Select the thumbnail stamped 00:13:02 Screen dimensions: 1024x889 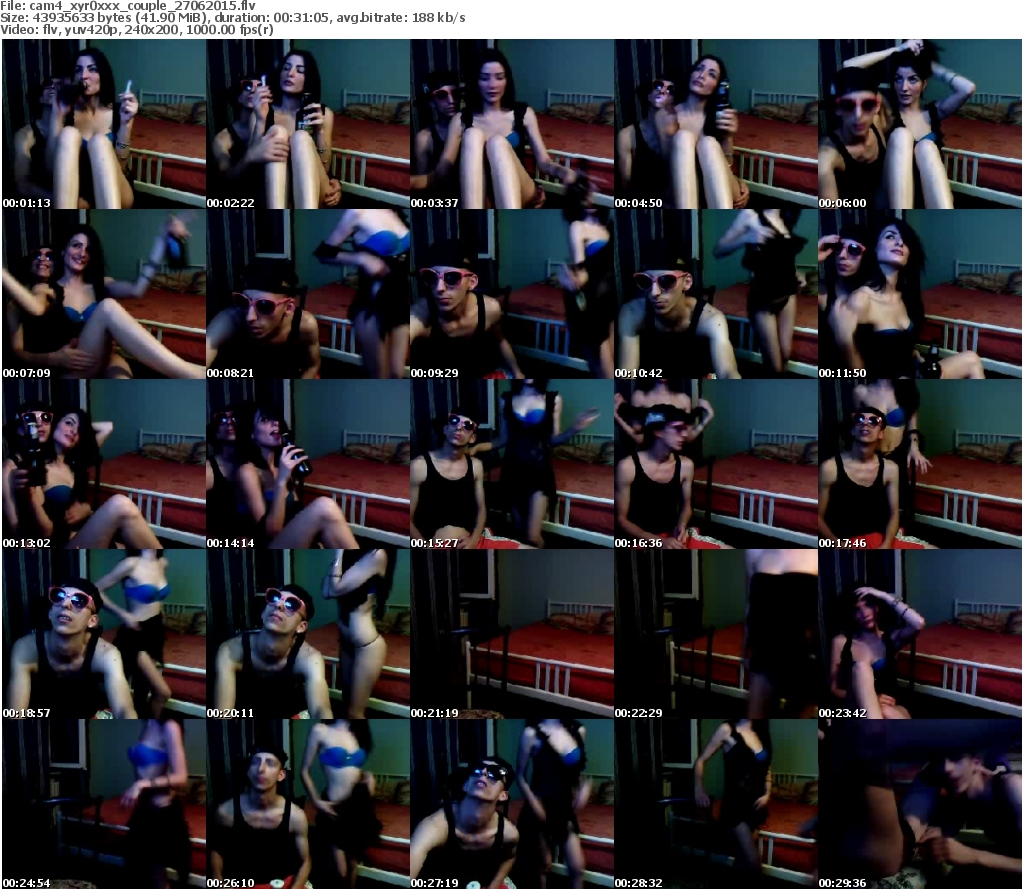[x=104, y=464]
